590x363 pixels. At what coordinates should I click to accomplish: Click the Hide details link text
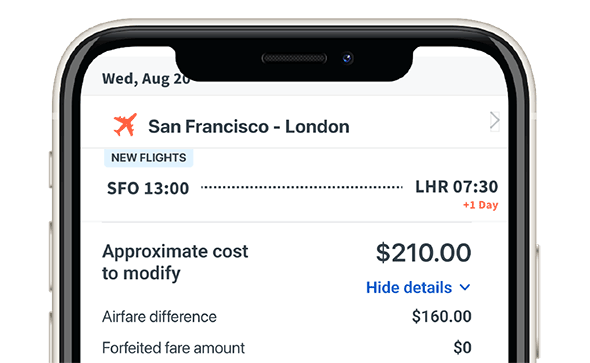[x=409, y=288]
